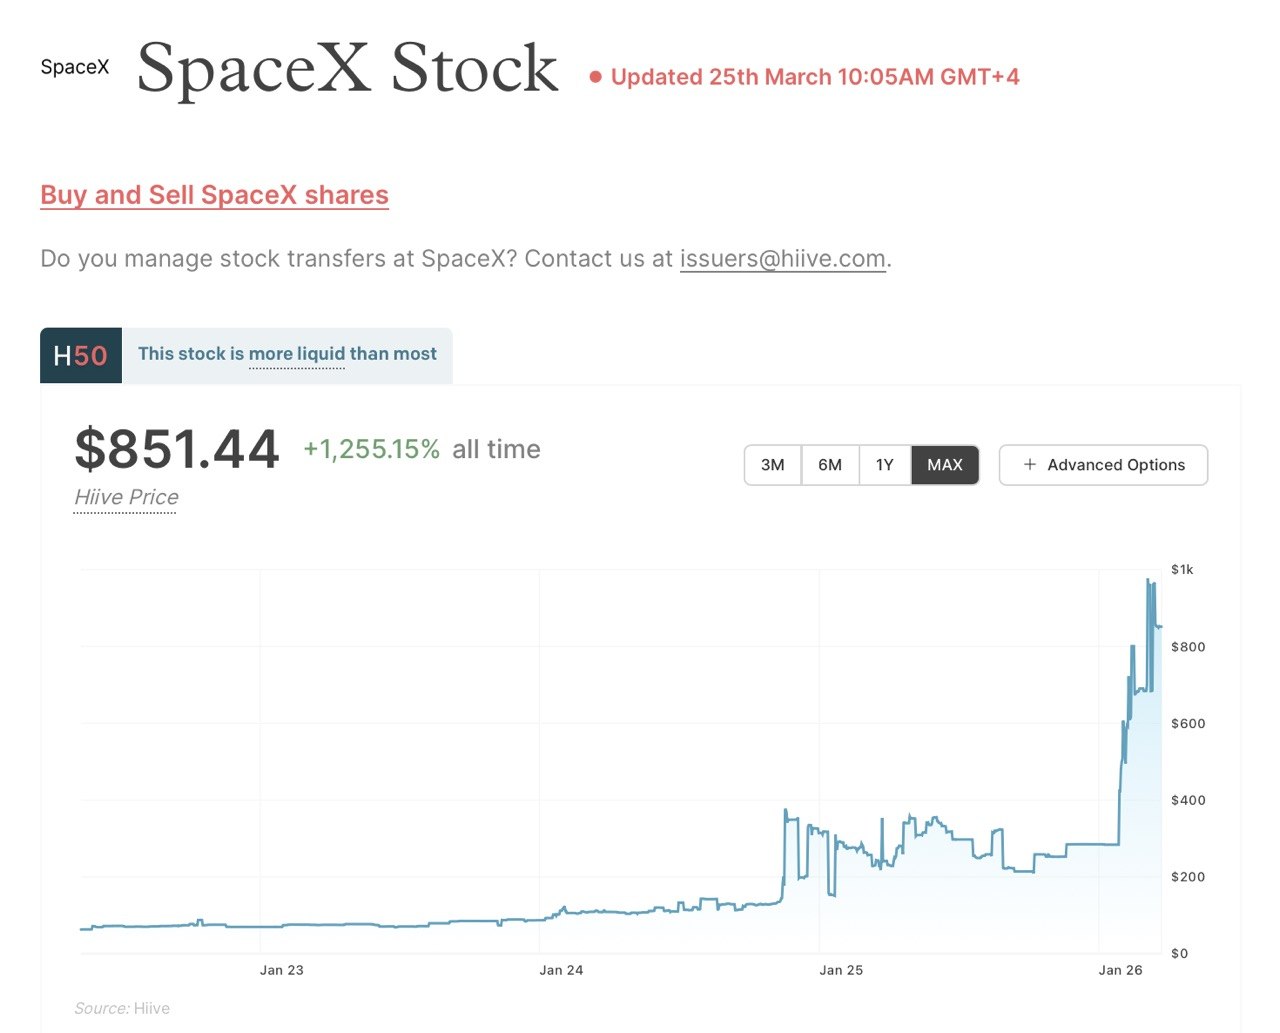Click the H50 index badge
The image size is (1280, 1033).
(81, 355)
